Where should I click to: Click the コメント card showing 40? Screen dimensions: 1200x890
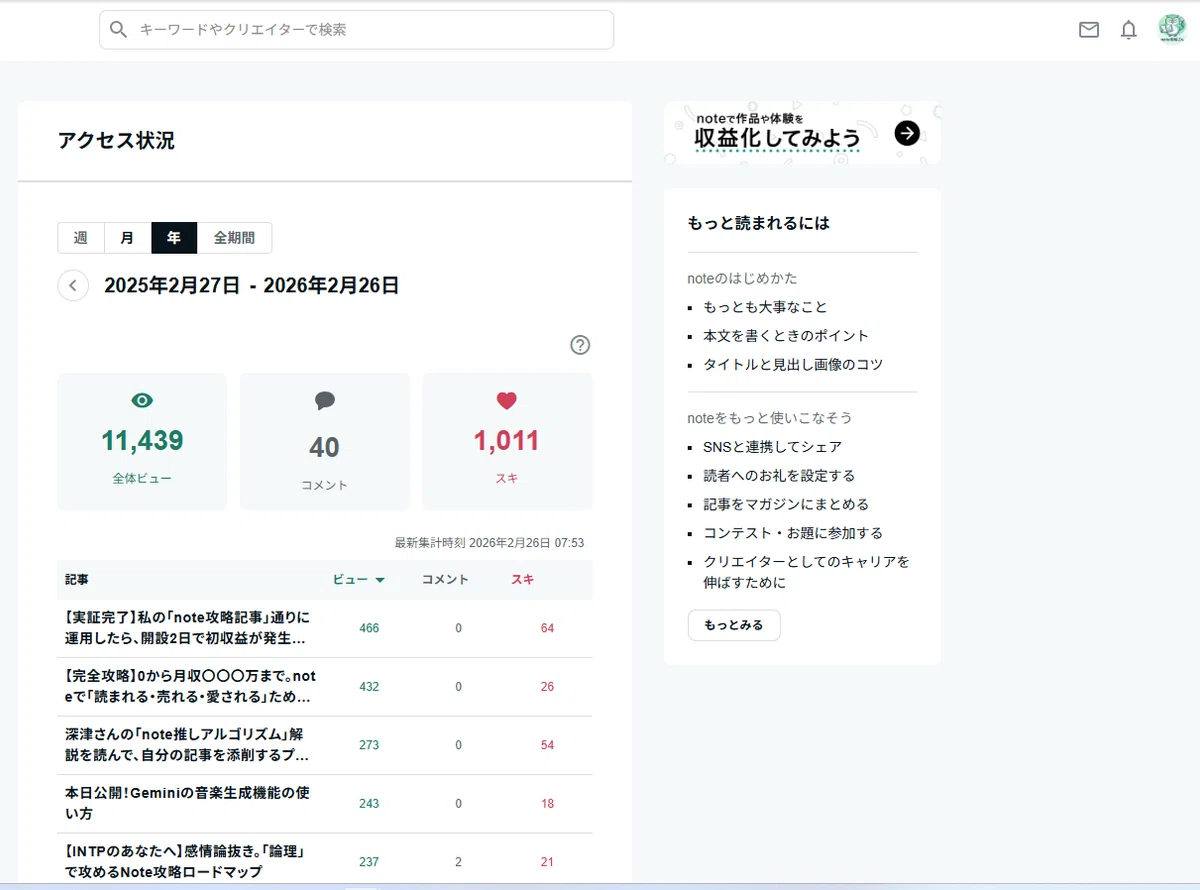click(x=325, y=442)
